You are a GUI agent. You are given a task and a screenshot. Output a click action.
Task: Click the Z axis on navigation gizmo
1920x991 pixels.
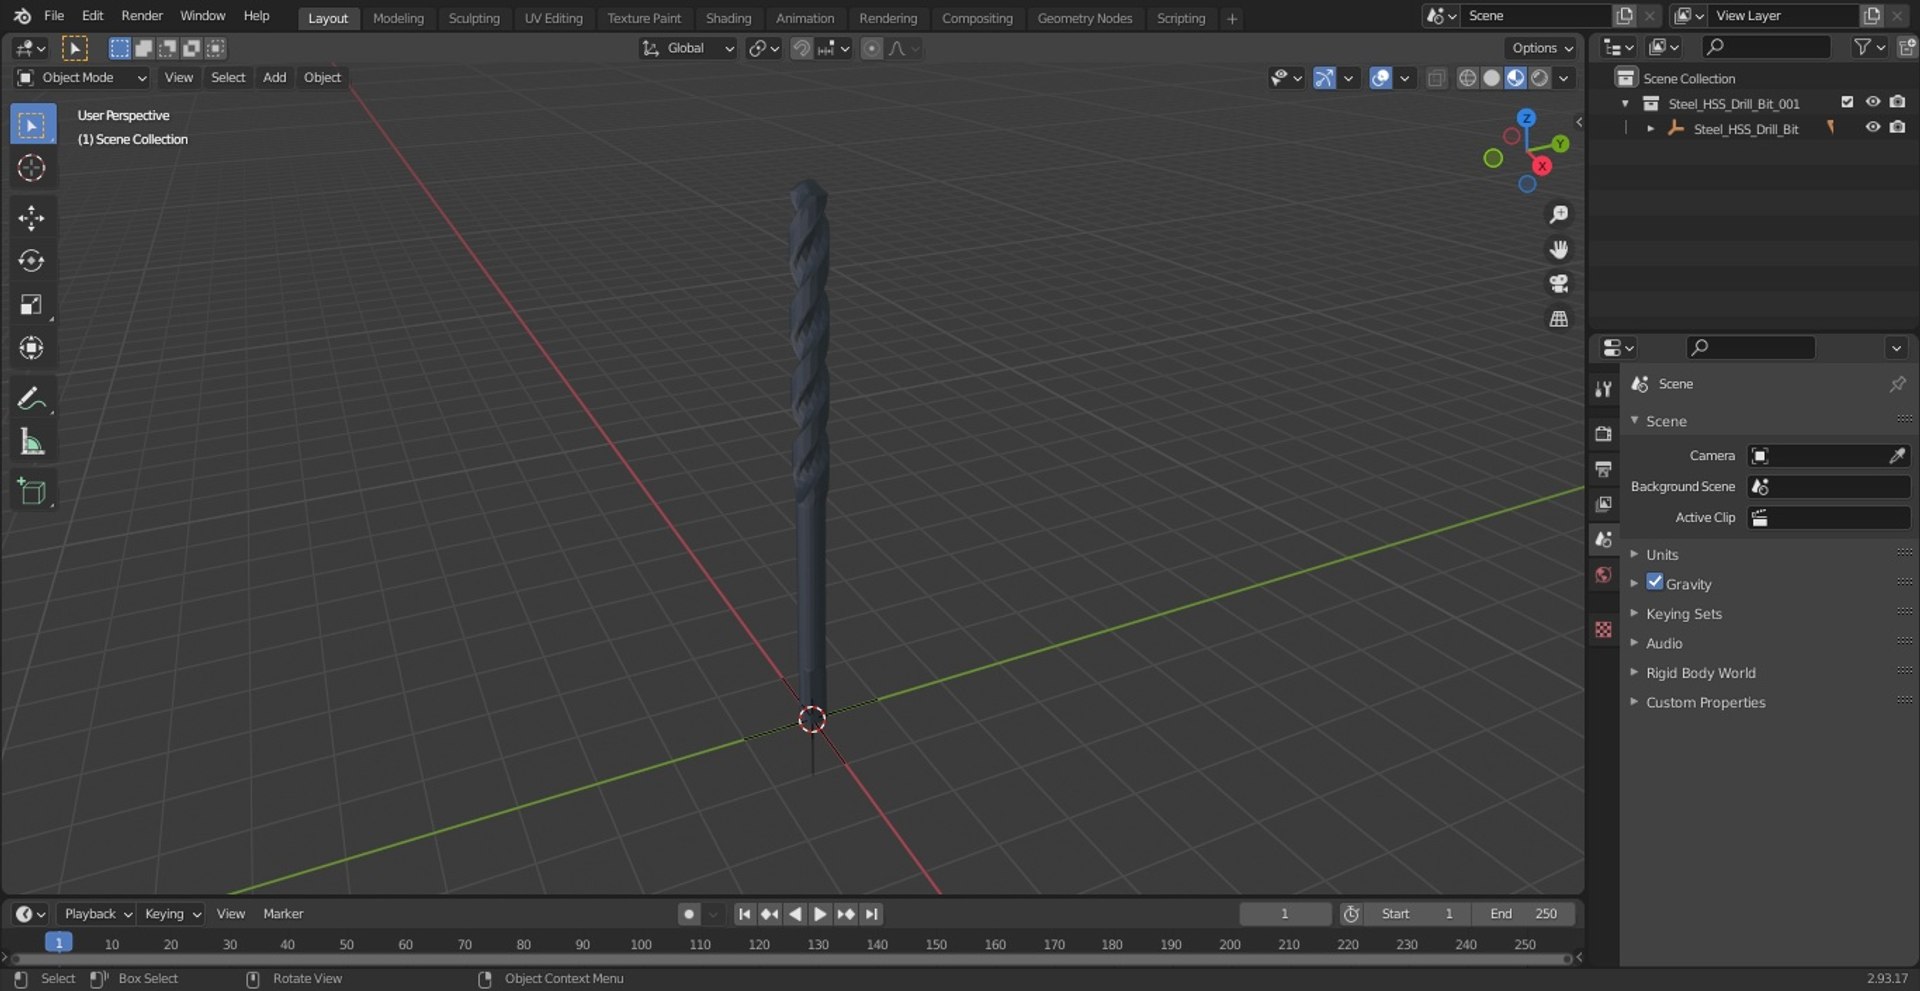1526,118
